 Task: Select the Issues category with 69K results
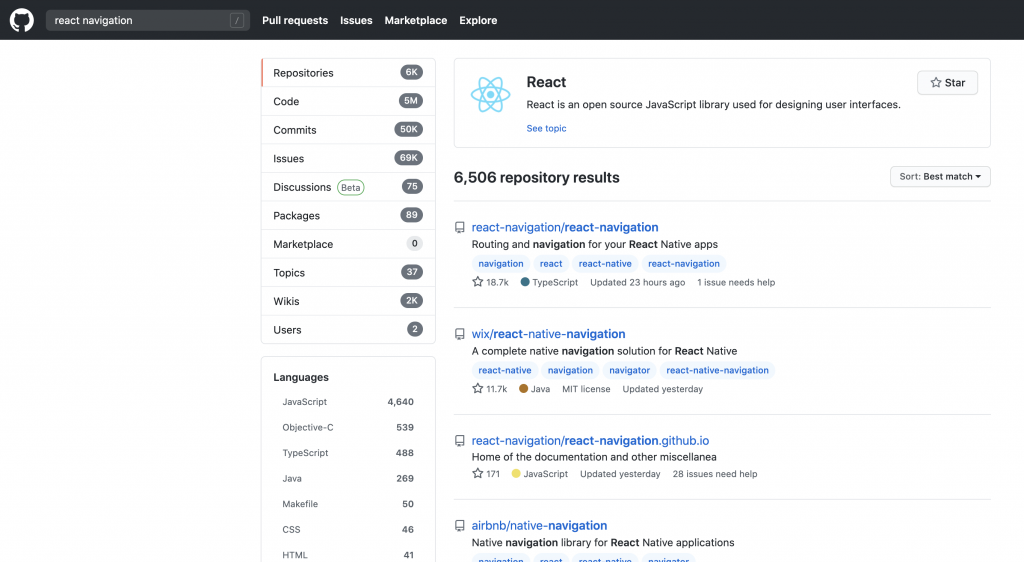[348, 159]
